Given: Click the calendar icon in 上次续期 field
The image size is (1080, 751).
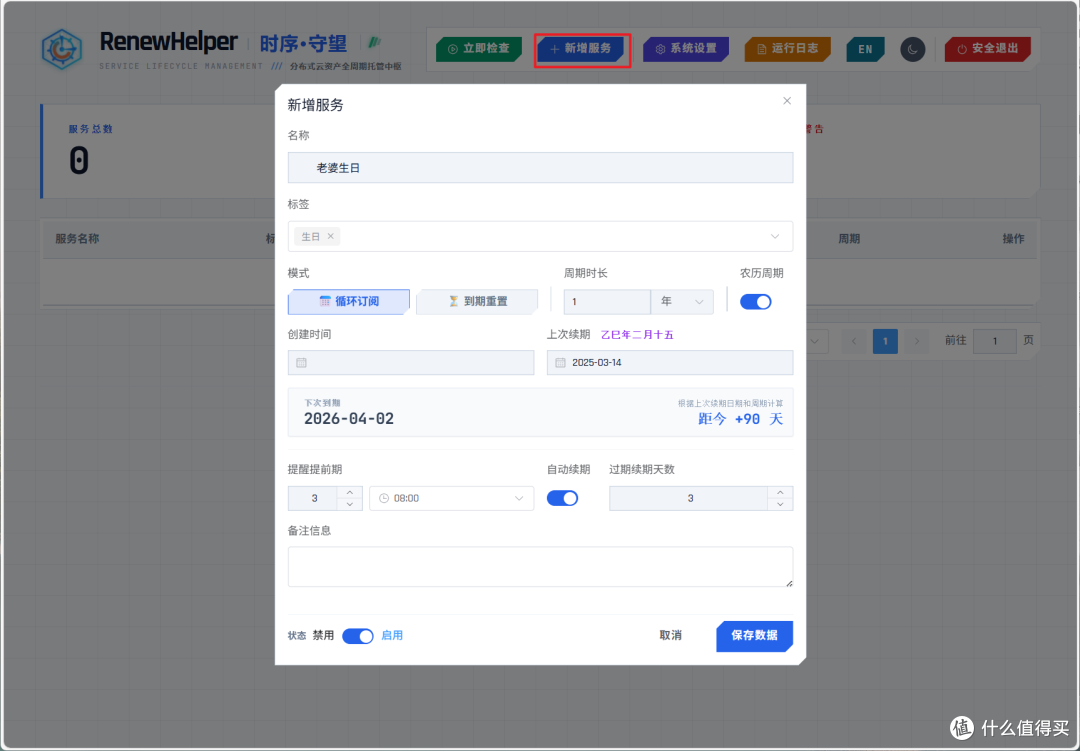Looking at the screenshot, I should click(x=560, y=362).
